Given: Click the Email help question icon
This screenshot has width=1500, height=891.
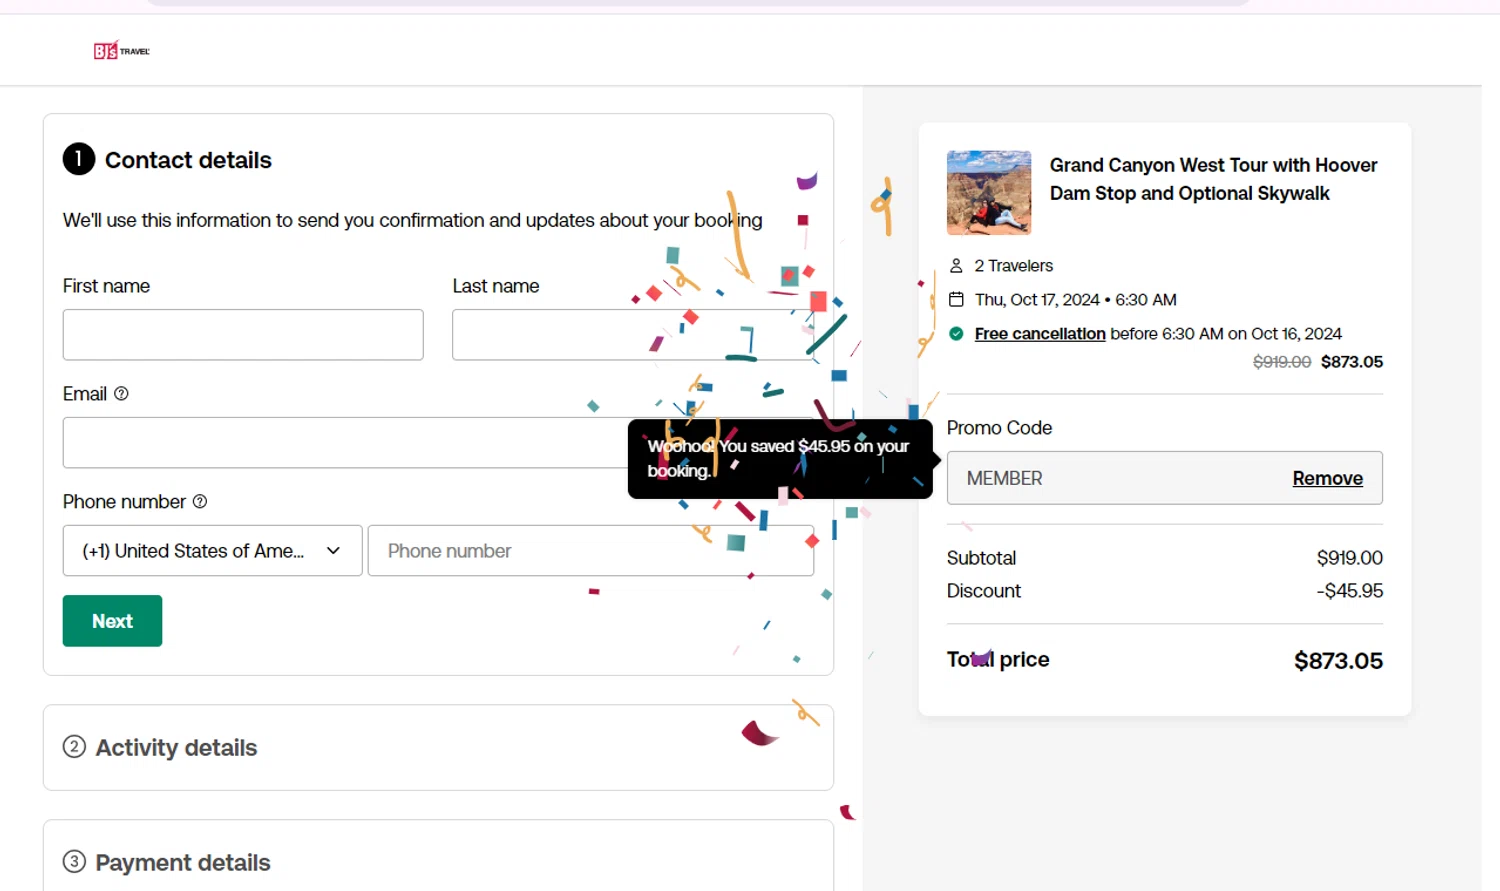Looking at the screenshot, I should click(121, 394).
